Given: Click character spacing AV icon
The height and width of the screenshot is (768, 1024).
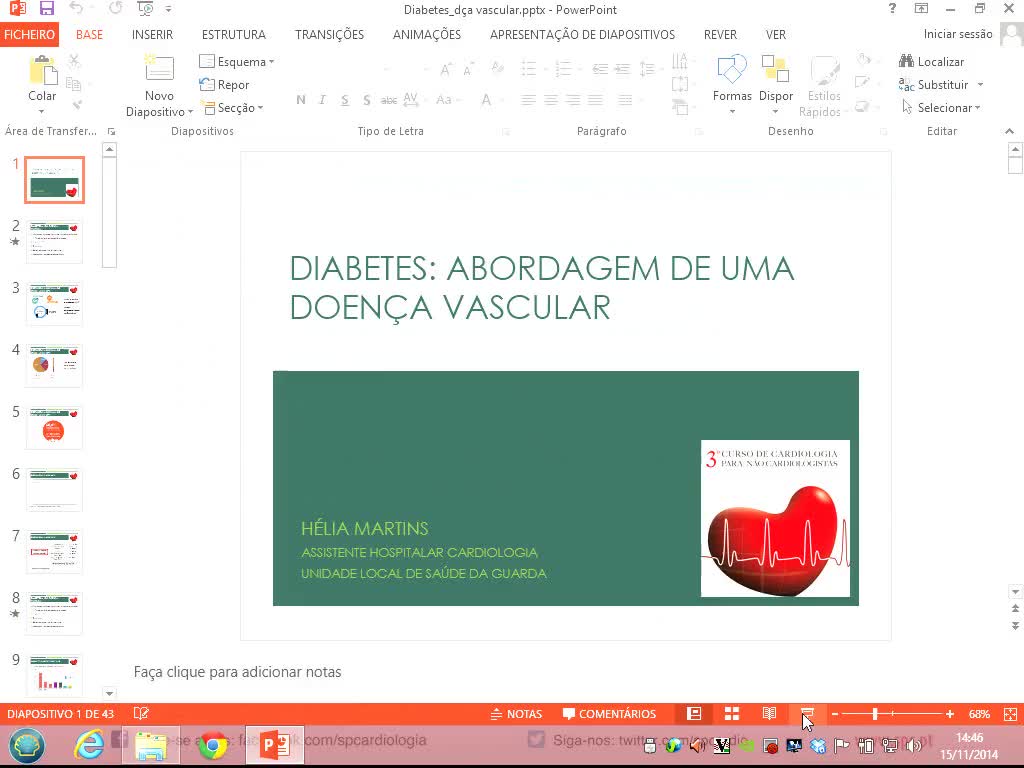Looking at the screenshot, I should [410, 99].
